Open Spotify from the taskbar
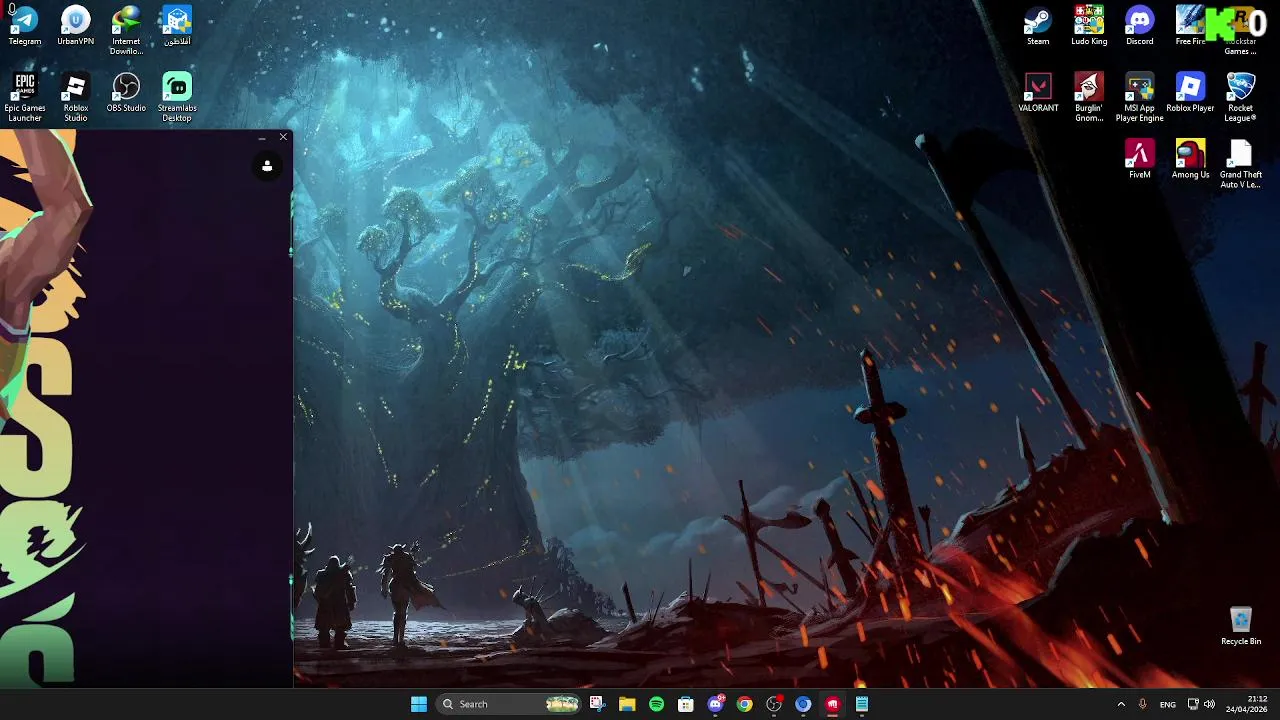Viewport: 1280px width, 720px height. click(656, 704)
